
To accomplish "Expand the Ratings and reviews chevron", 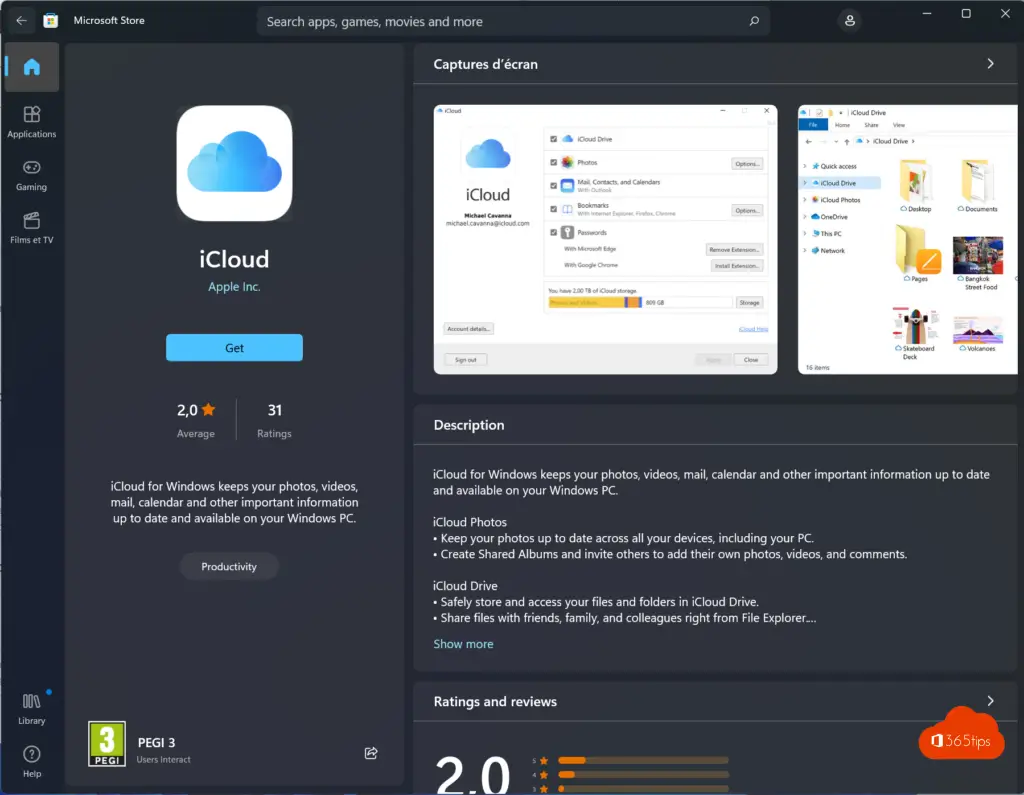I will pyautogui.click(x=990, y=701).
